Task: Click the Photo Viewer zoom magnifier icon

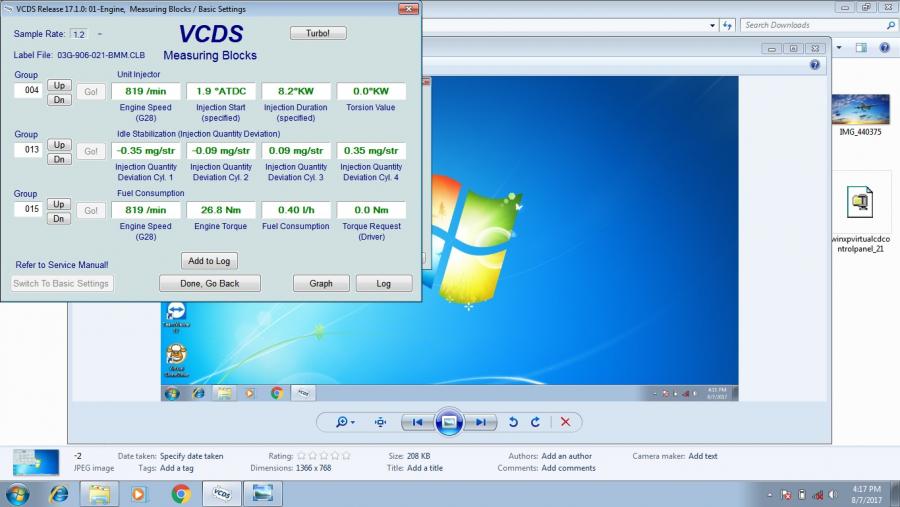Action: (343, 422)
